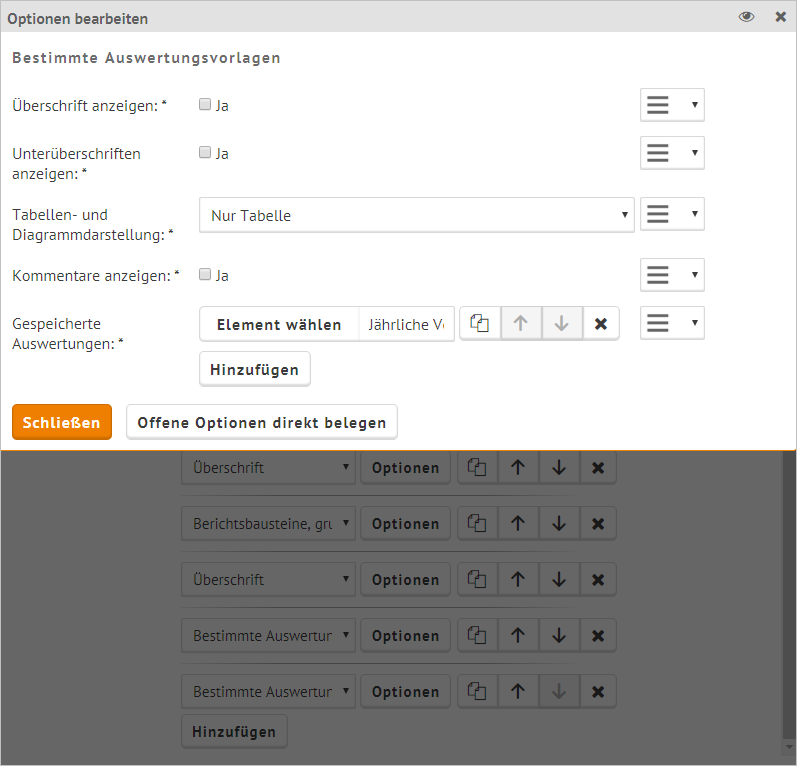Delete the first Überschrift row
The image size is (797, 766).
tap(598, 467)
